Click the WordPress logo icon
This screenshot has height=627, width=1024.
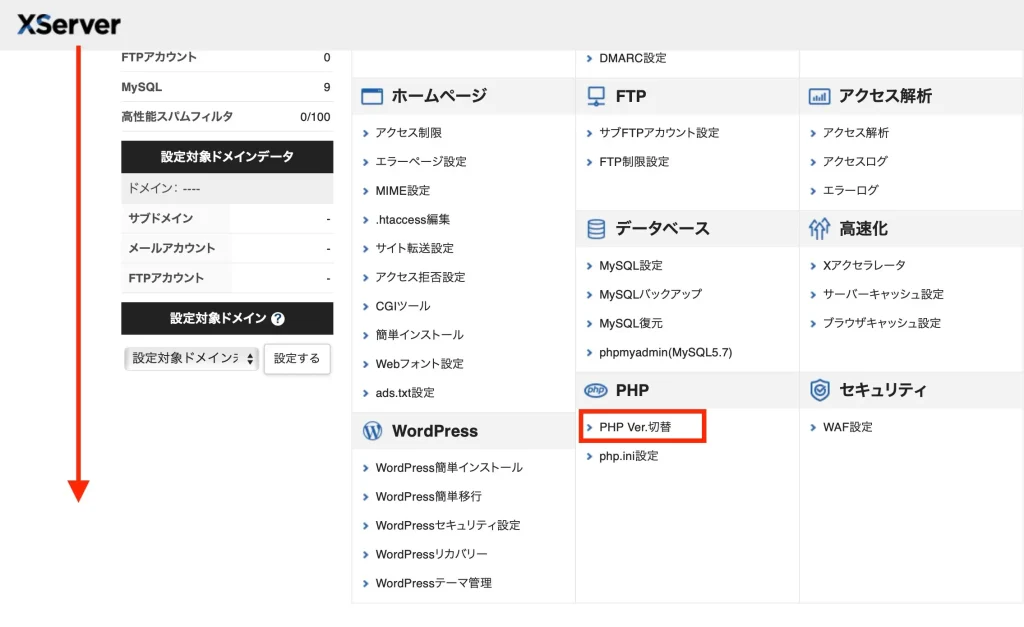pos(372,431)
